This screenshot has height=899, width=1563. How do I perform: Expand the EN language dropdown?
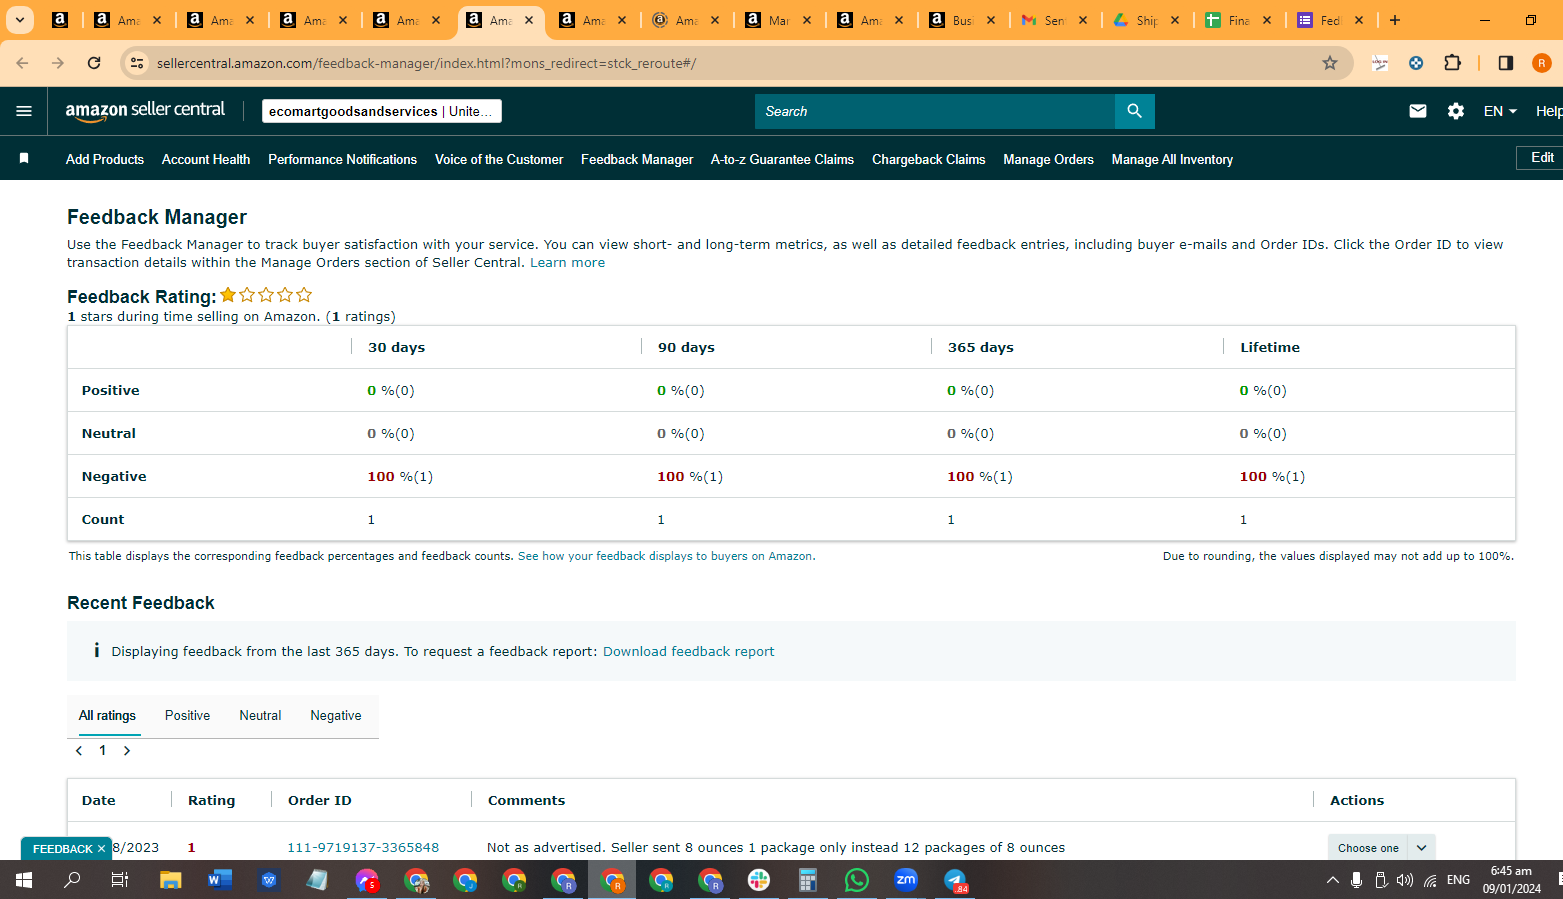pos(1500,111)
